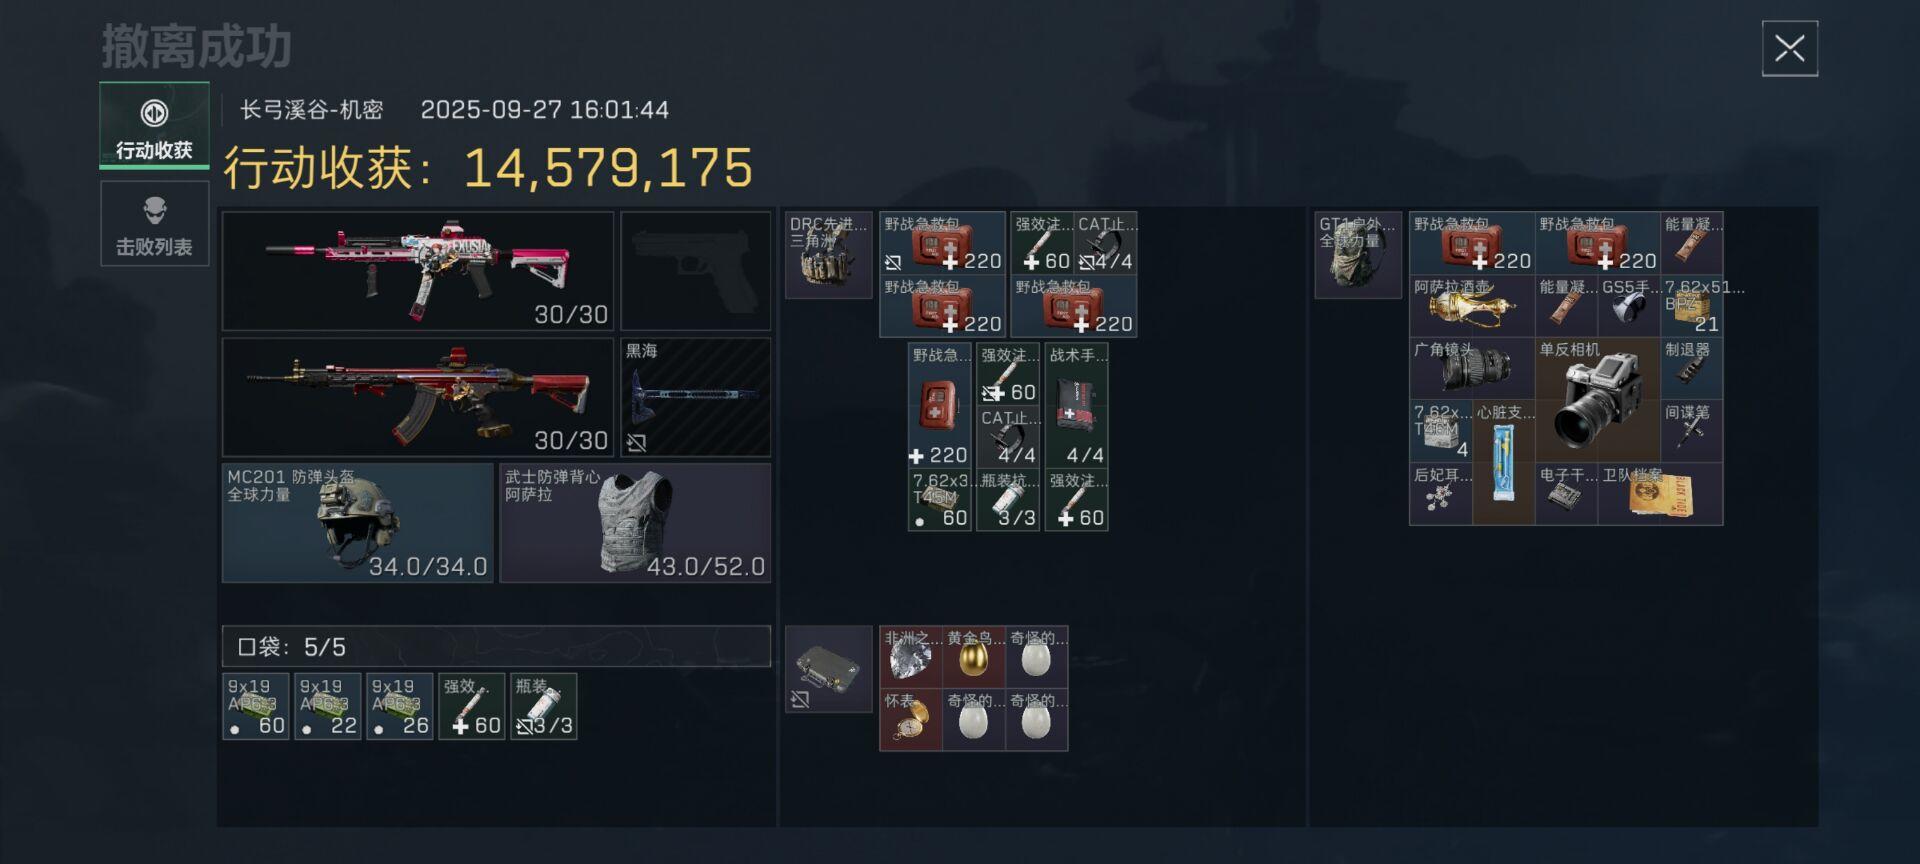Click the 卫队档案 document item
The width and height of the screenshot is (1920, 864).
click(x=1660, y=494)
